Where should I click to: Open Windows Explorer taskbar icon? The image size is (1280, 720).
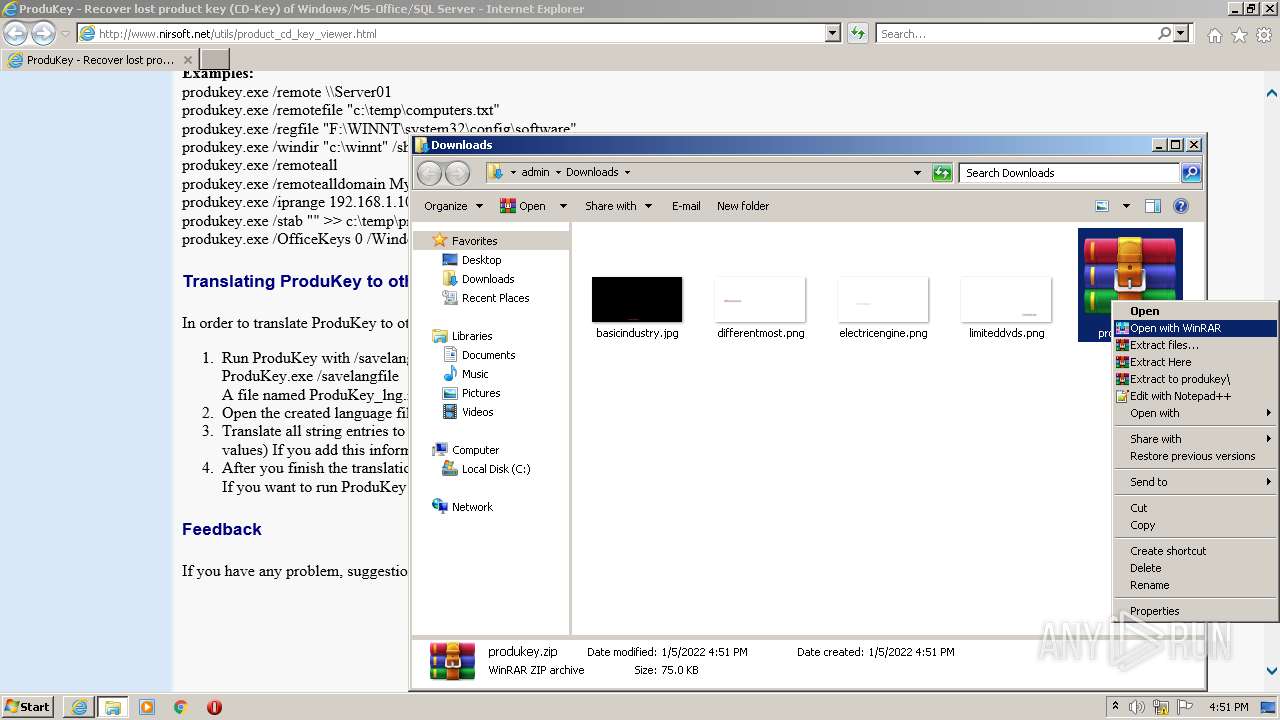click(112, 707)
